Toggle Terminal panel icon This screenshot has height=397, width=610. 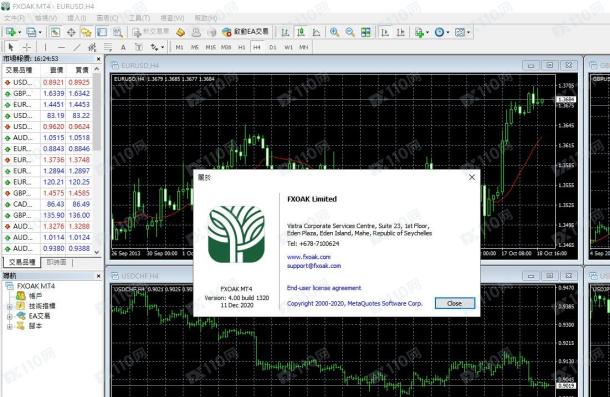102,32
